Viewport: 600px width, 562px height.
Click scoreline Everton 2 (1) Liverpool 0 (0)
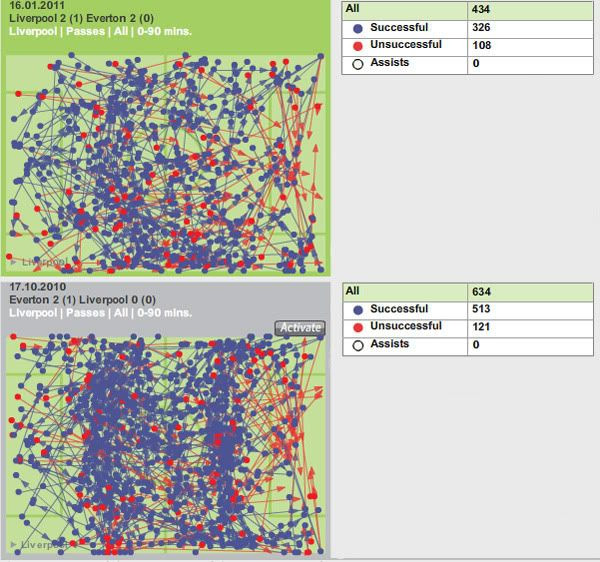click(82, 300)
